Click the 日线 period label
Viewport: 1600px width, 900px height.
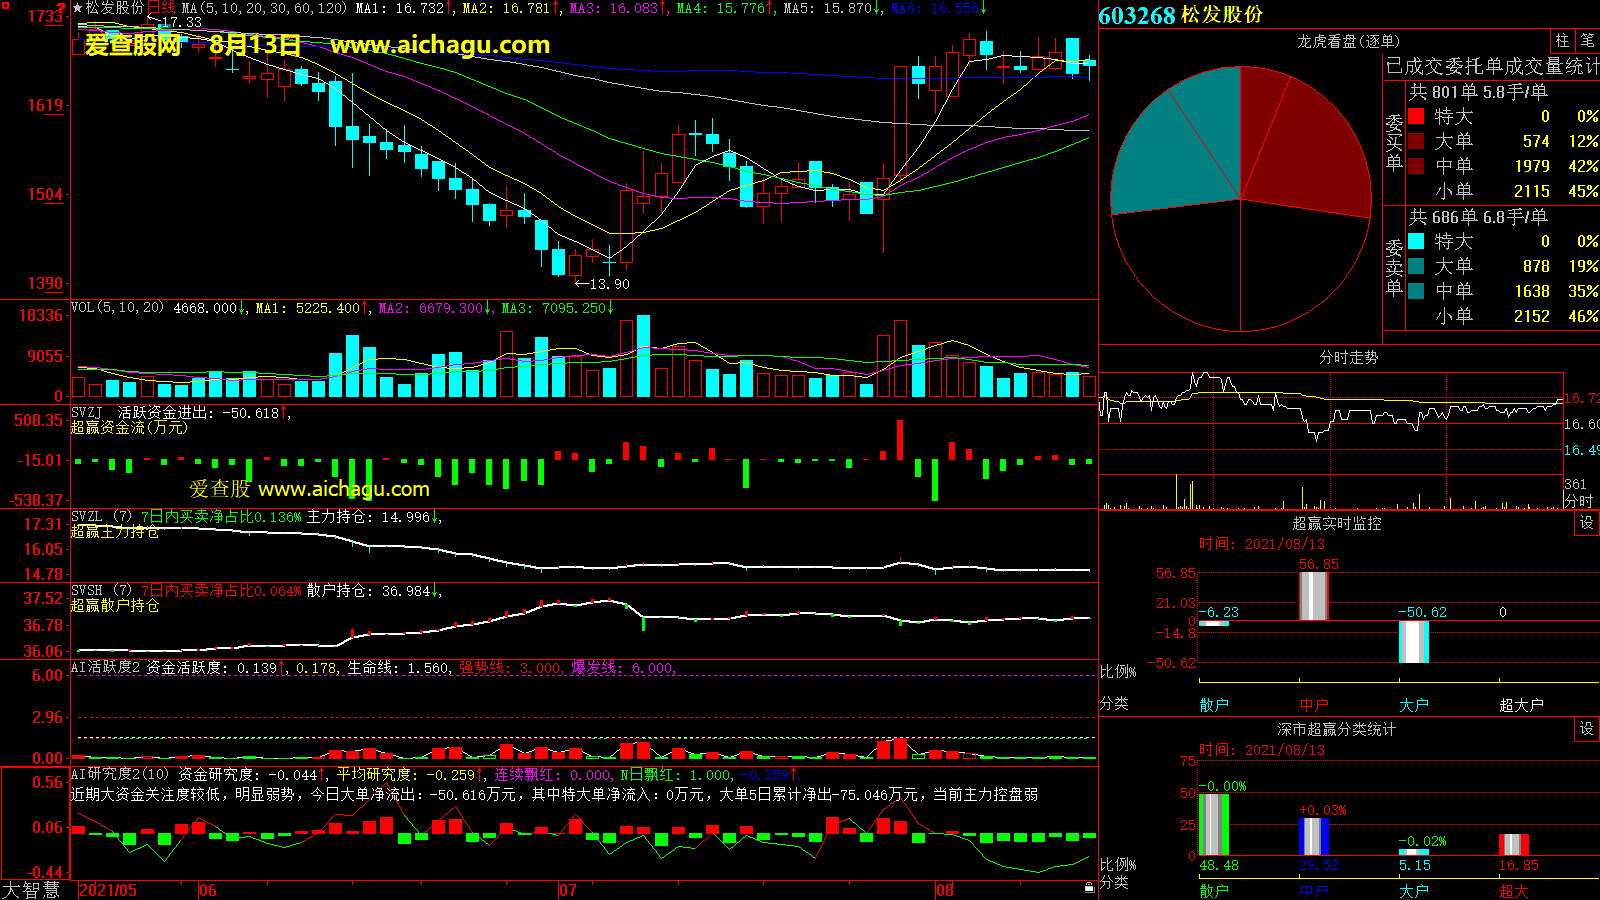[162, 8]
